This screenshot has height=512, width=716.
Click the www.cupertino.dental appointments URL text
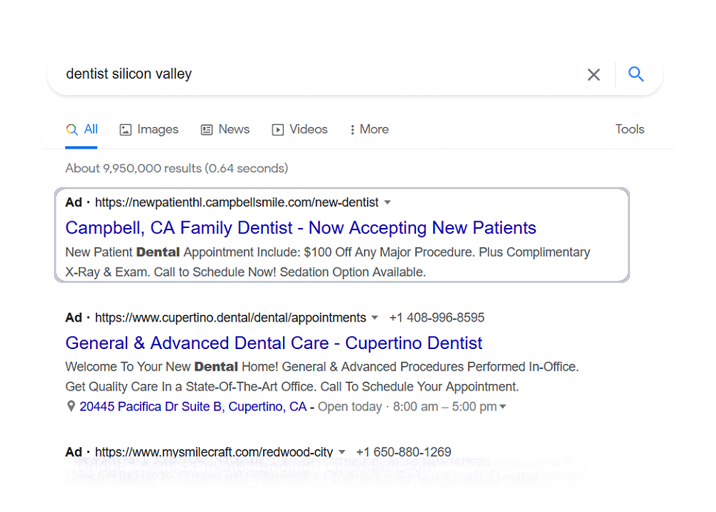point(231,317)
